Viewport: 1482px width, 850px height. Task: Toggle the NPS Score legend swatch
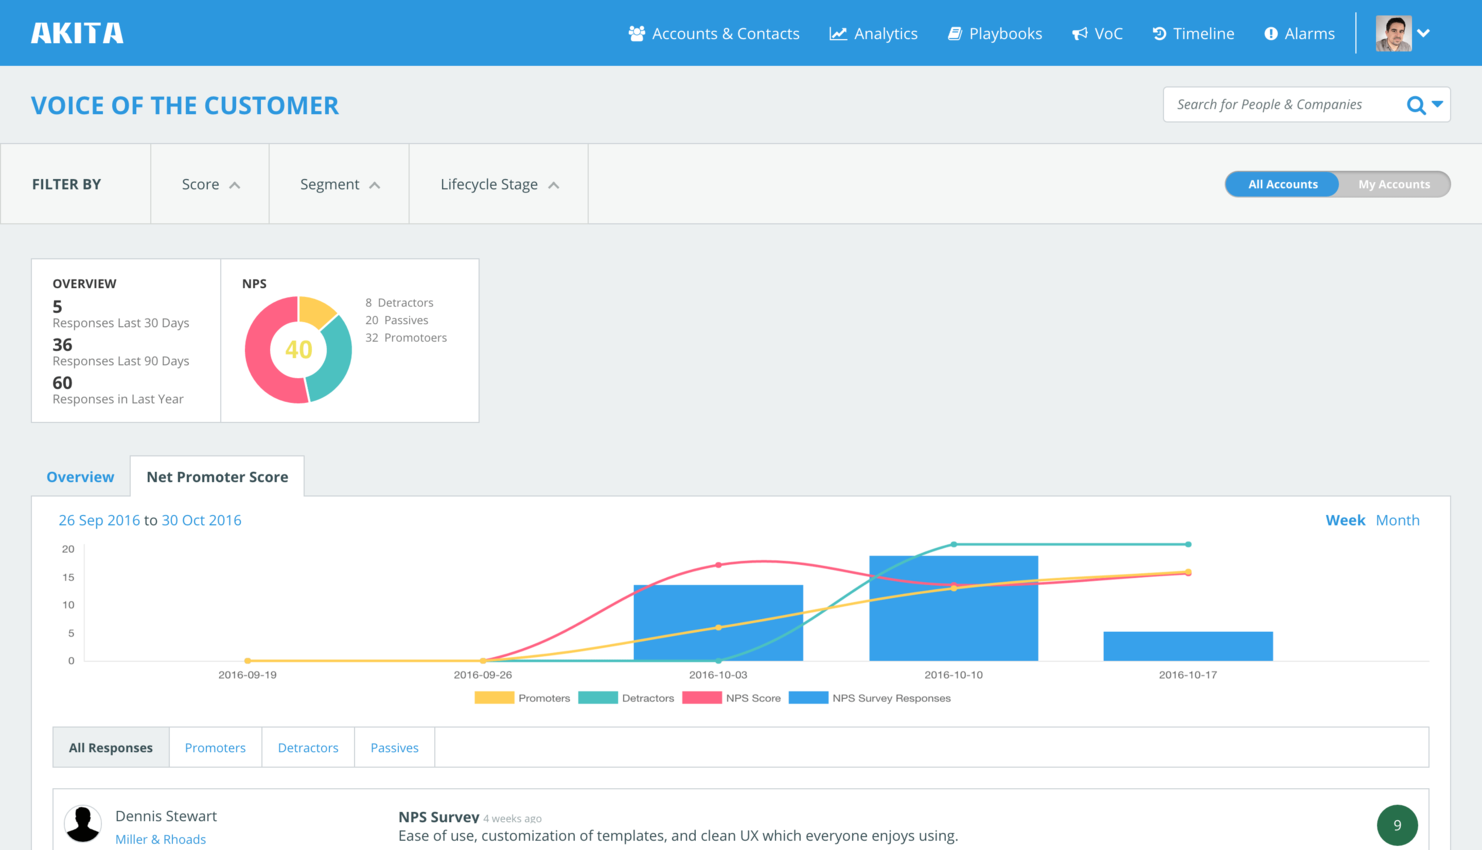pyautogui.click(x=702, y=698)
